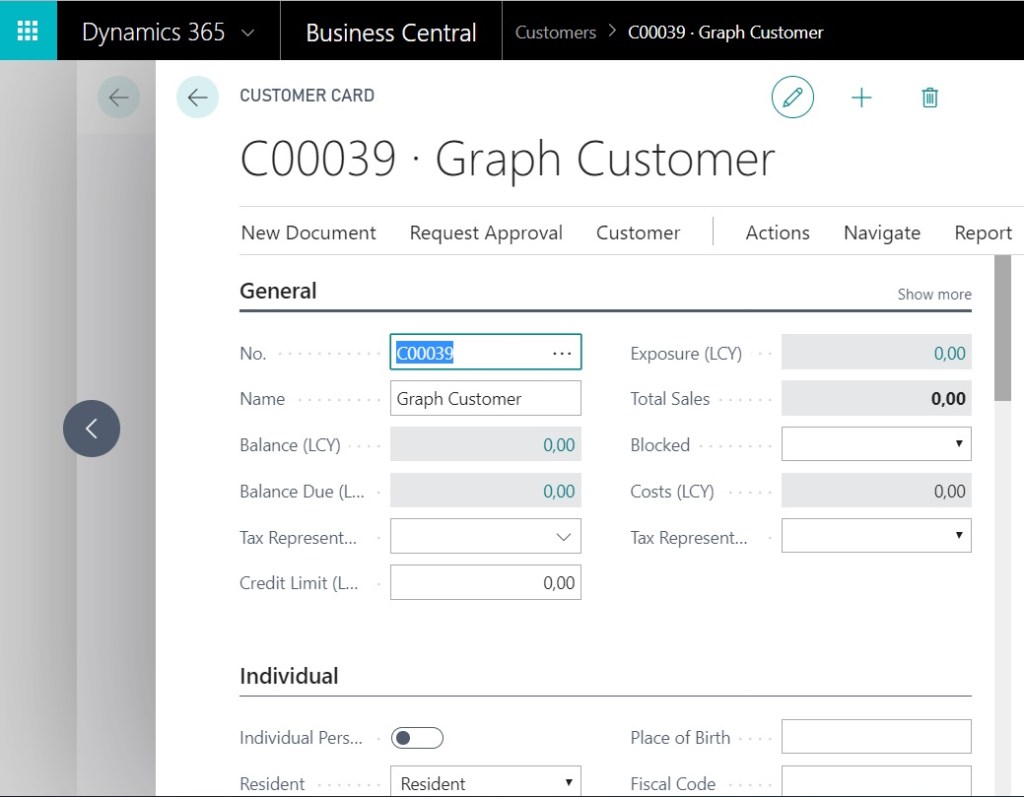
Task: Open the Report menu
Action: (x=983, y=233)
